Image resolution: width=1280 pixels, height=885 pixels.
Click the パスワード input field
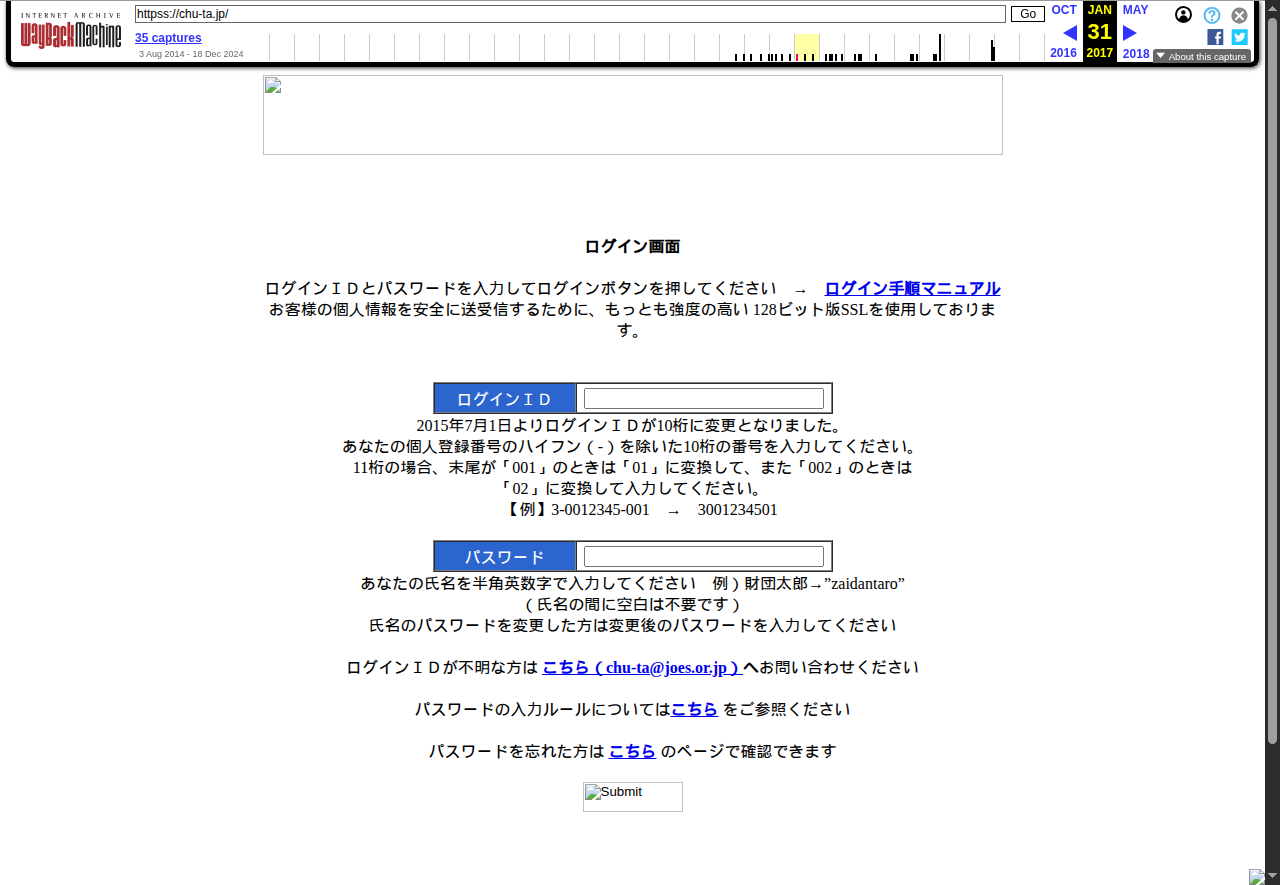[703, 557]
